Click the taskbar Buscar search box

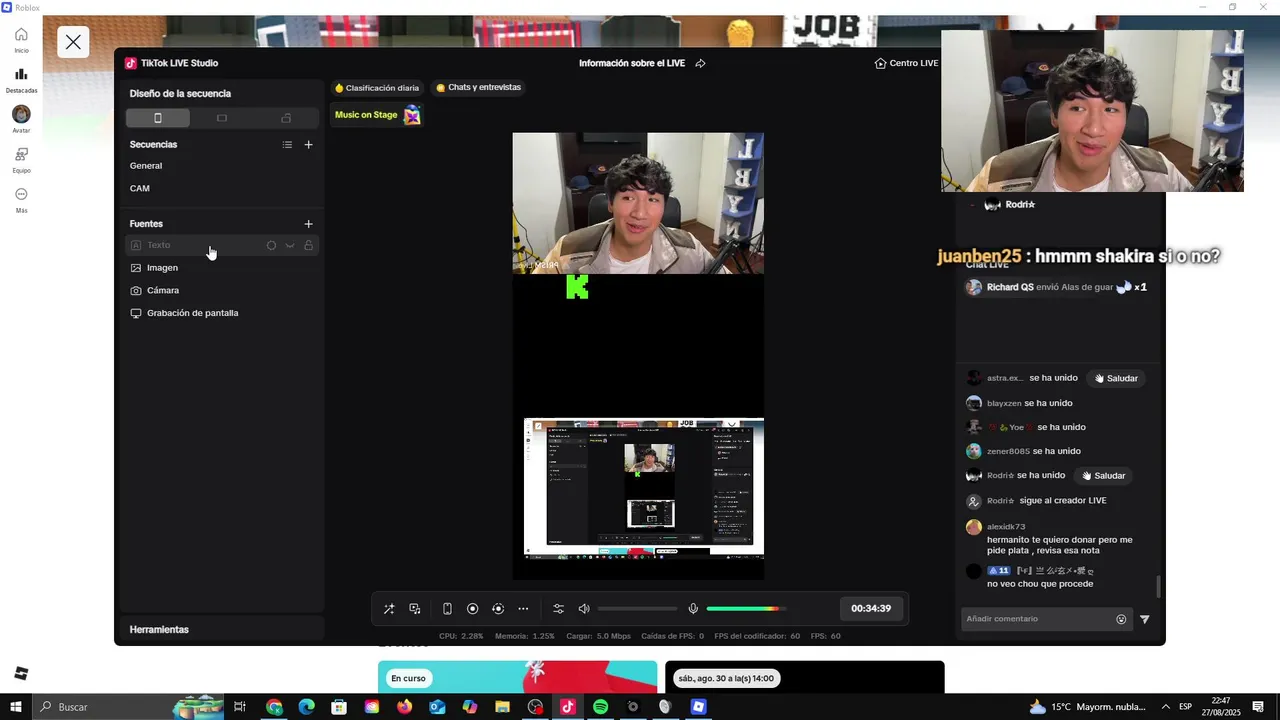[128, 707]
